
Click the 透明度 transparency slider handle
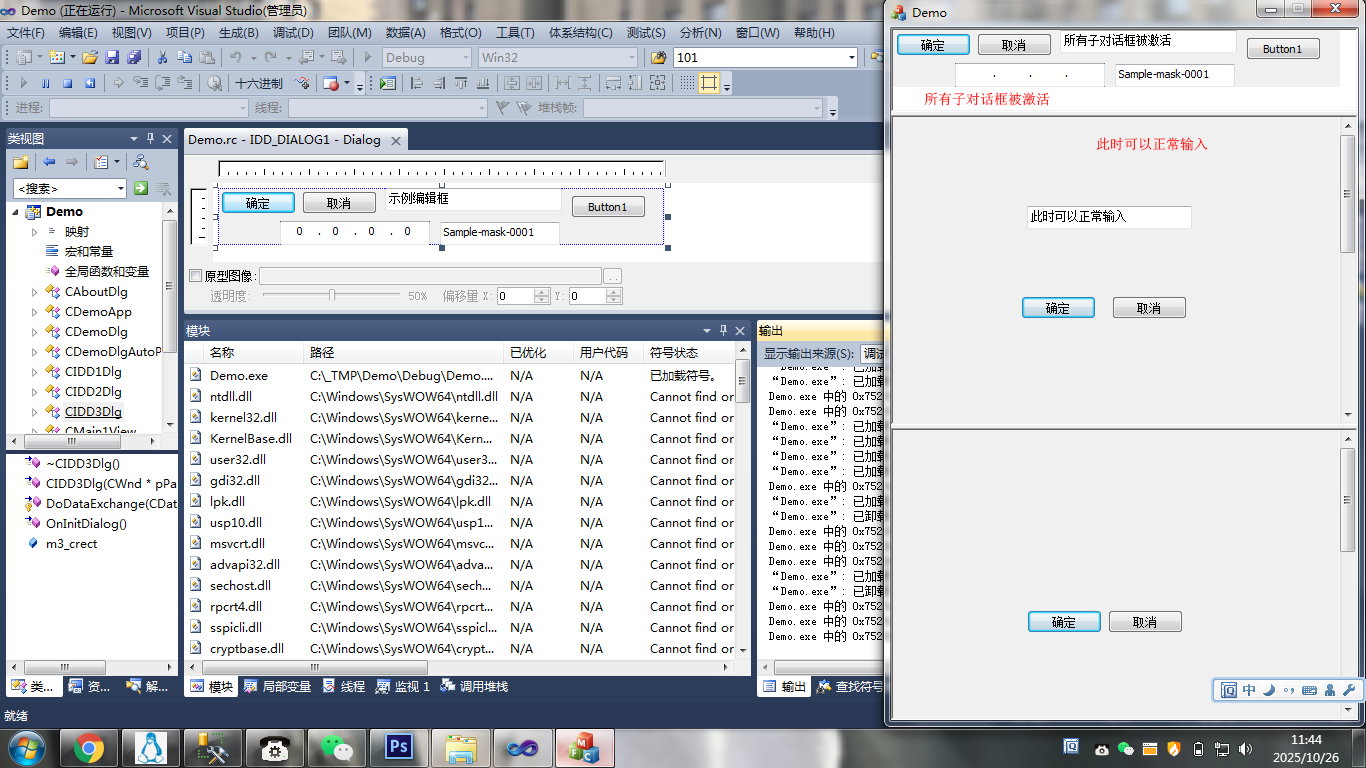pyautogui.click(x=332, y=296)
